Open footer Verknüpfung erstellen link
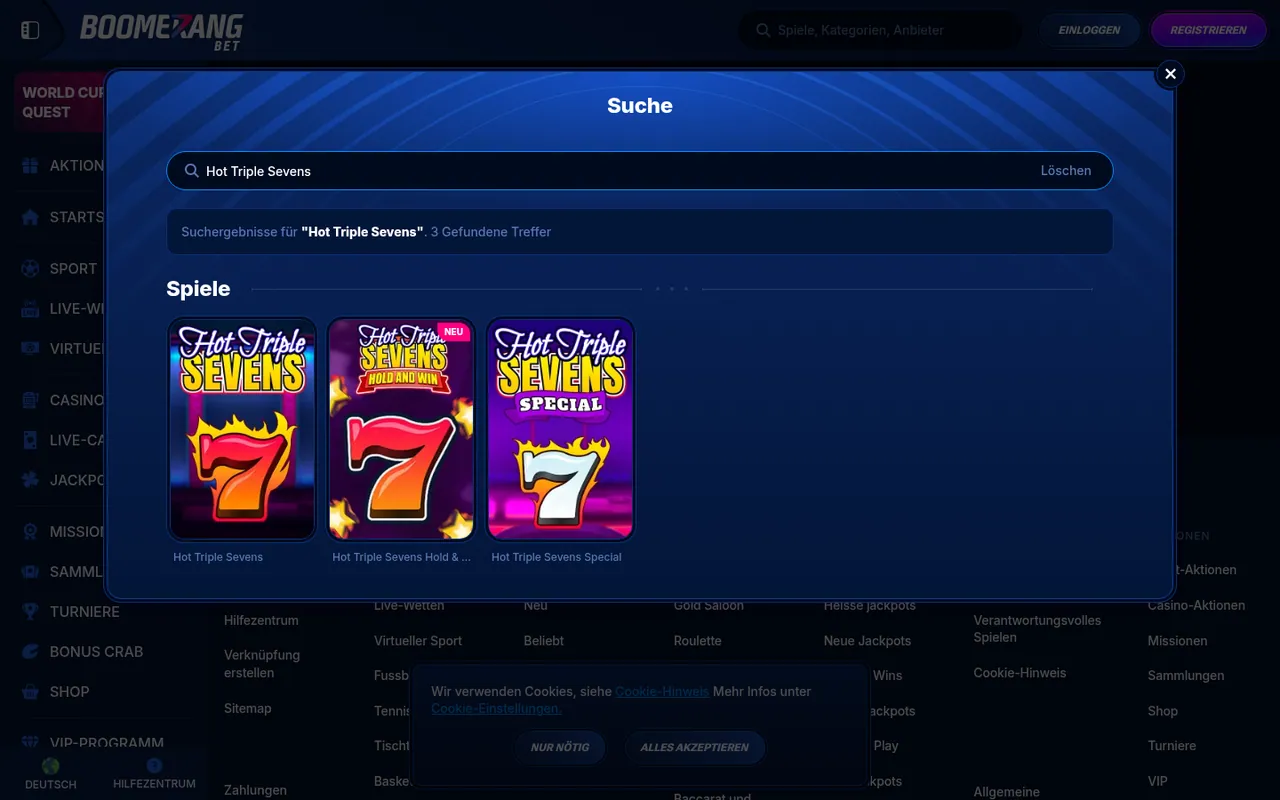 coord(262,664)
